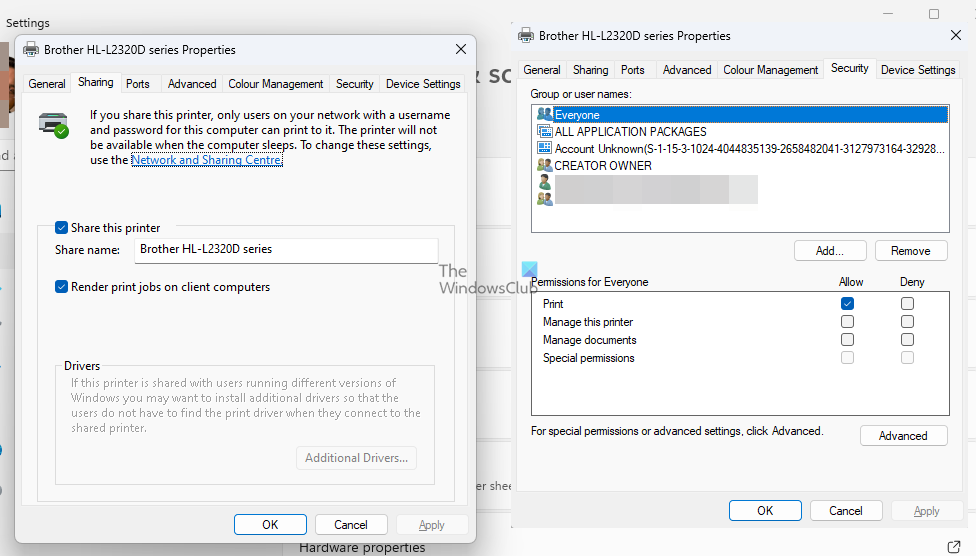The image size is (976, 556).
Task: Click Cancel in Sharing dialog
Action: 351,525
